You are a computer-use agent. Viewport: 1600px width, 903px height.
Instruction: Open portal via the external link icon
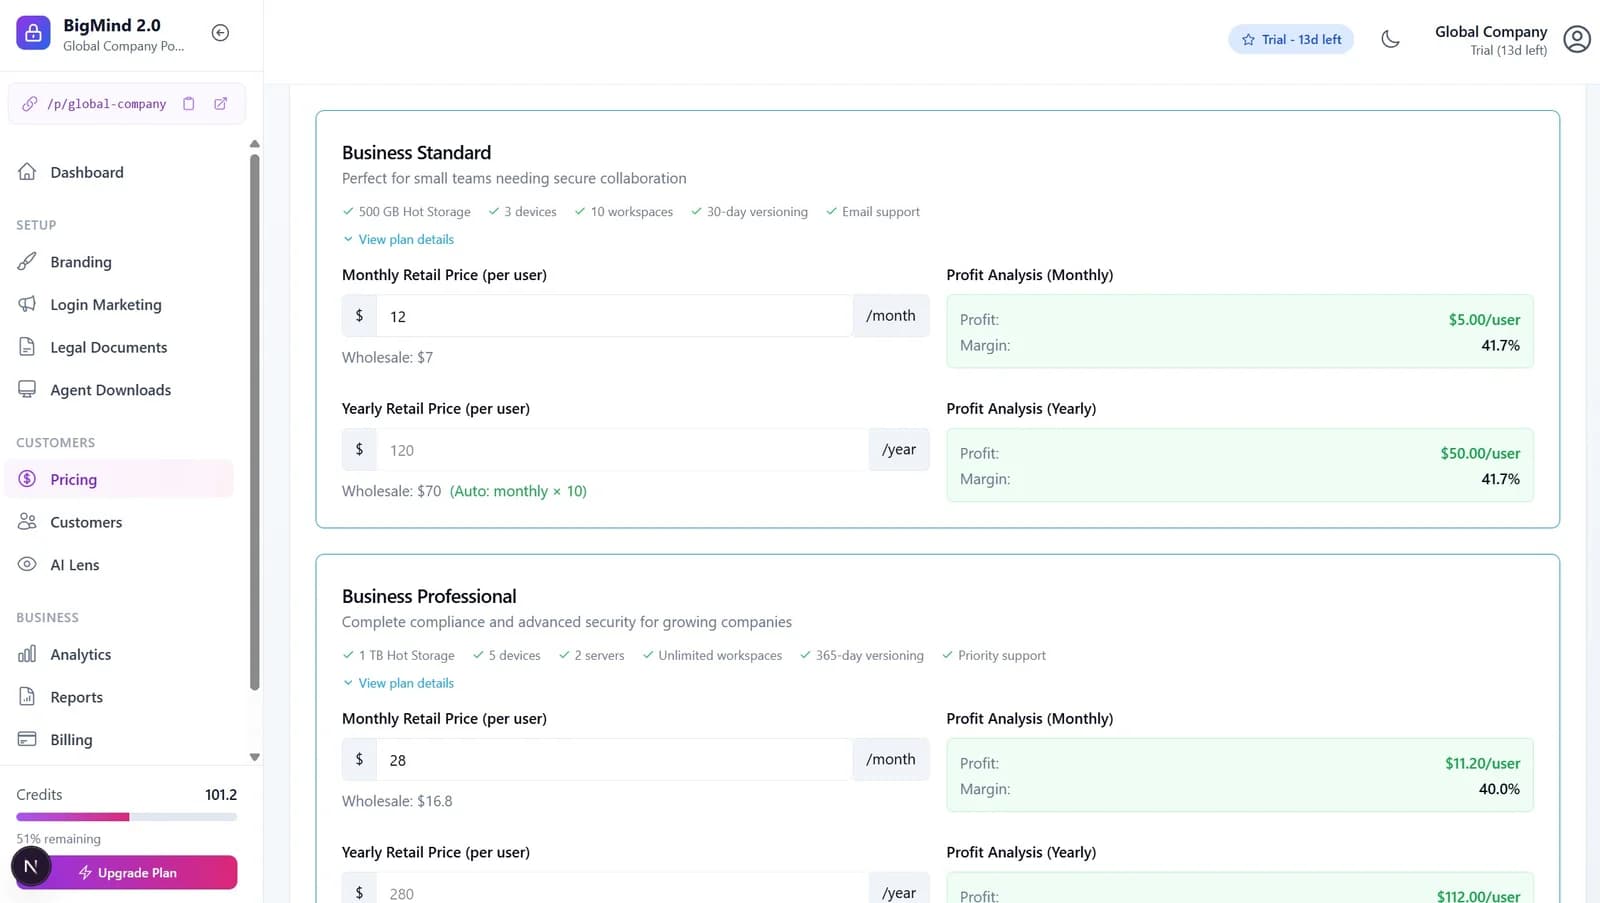click(x=220, y=103)
